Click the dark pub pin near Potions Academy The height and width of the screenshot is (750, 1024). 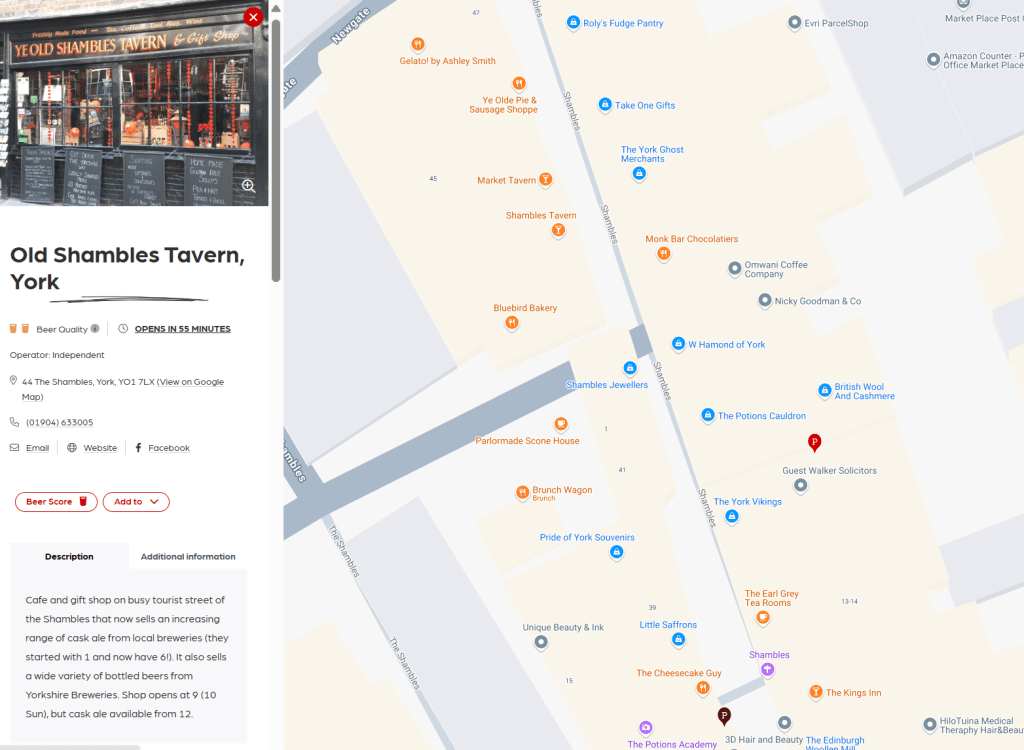724,715
